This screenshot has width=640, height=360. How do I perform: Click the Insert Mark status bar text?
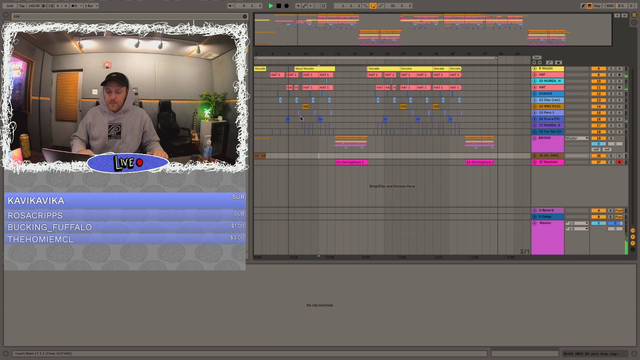click(x=43, y=353)
